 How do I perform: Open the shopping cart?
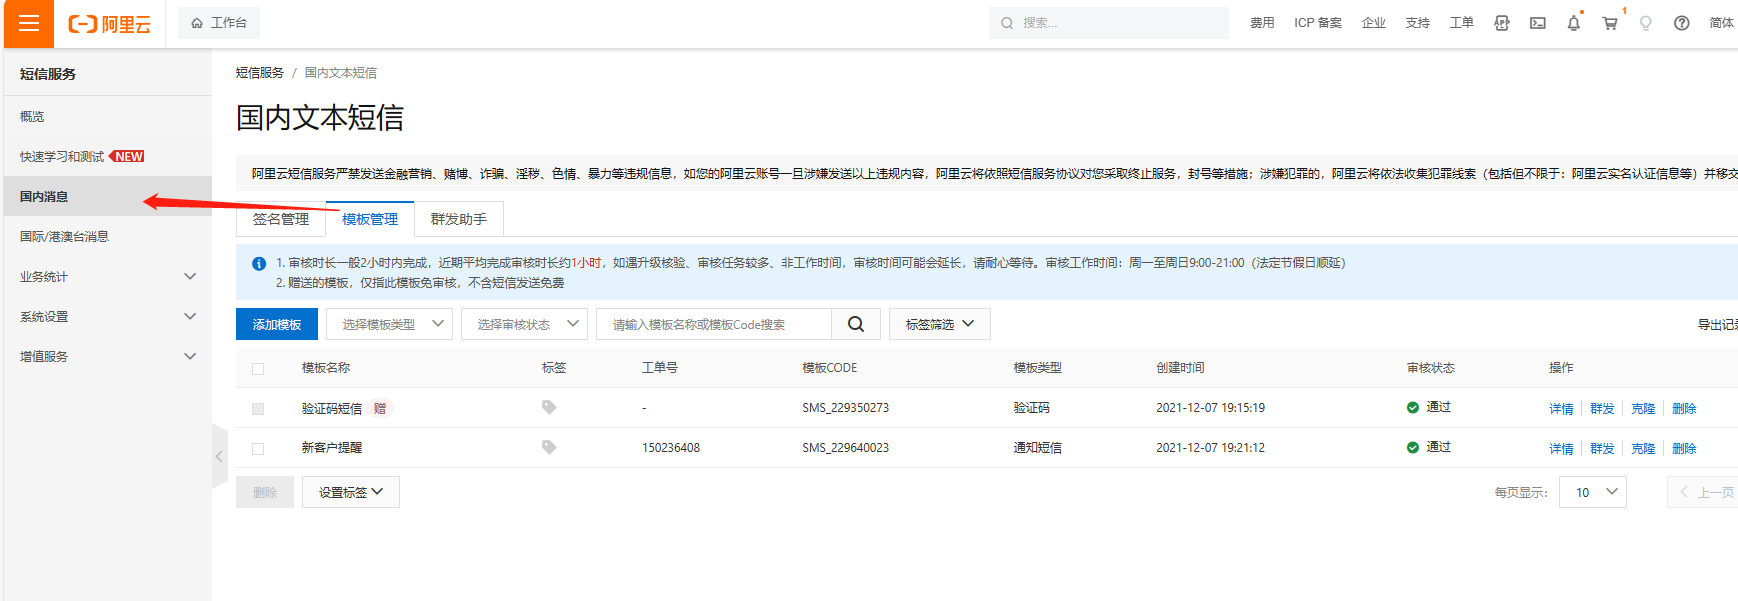pos(1610,23)
